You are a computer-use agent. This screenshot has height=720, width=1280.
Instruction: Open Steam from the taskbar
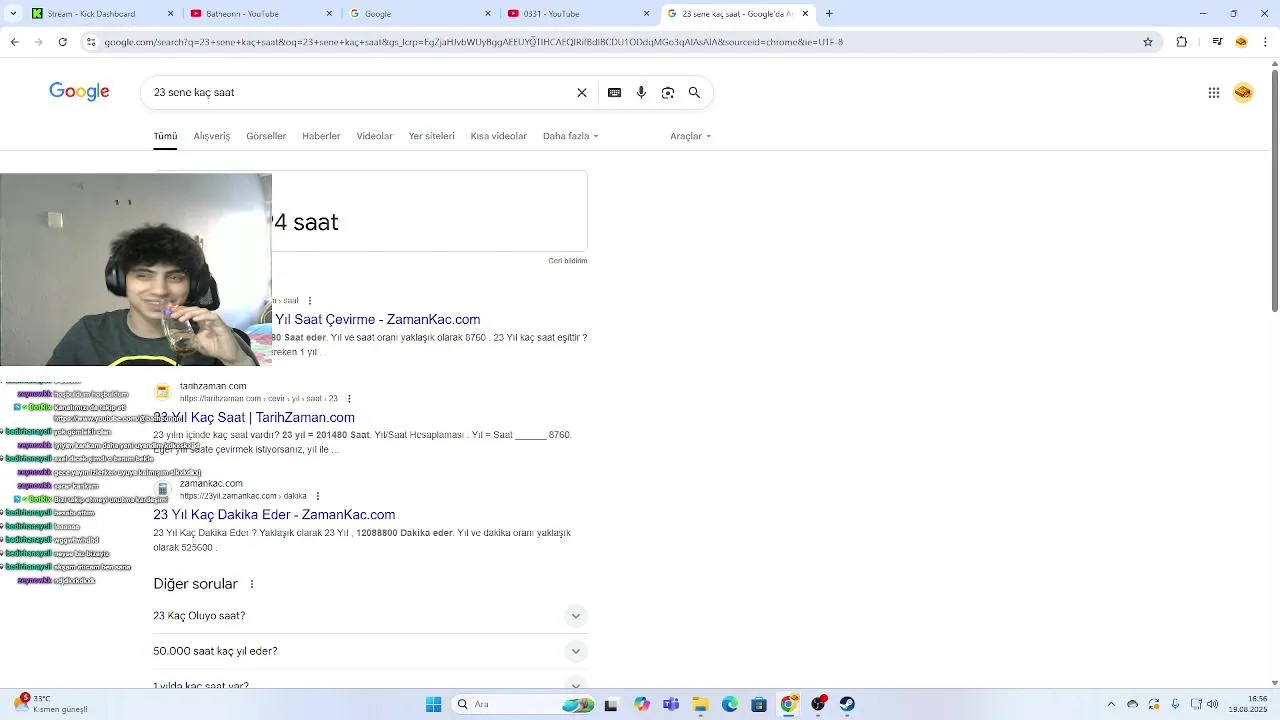point(847,704)
